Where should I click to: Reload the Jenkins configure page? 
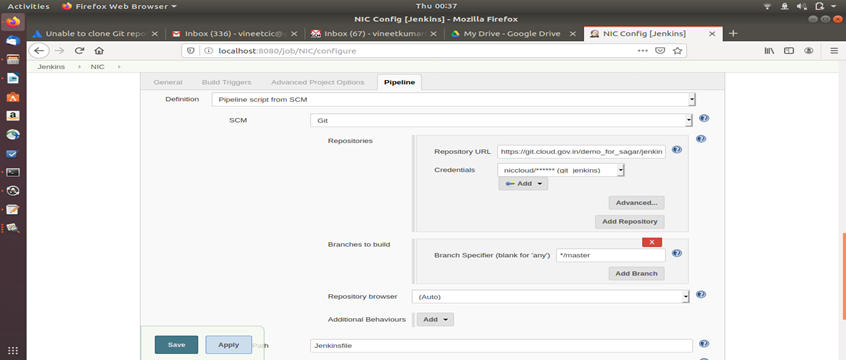click(x=79, y=51)
